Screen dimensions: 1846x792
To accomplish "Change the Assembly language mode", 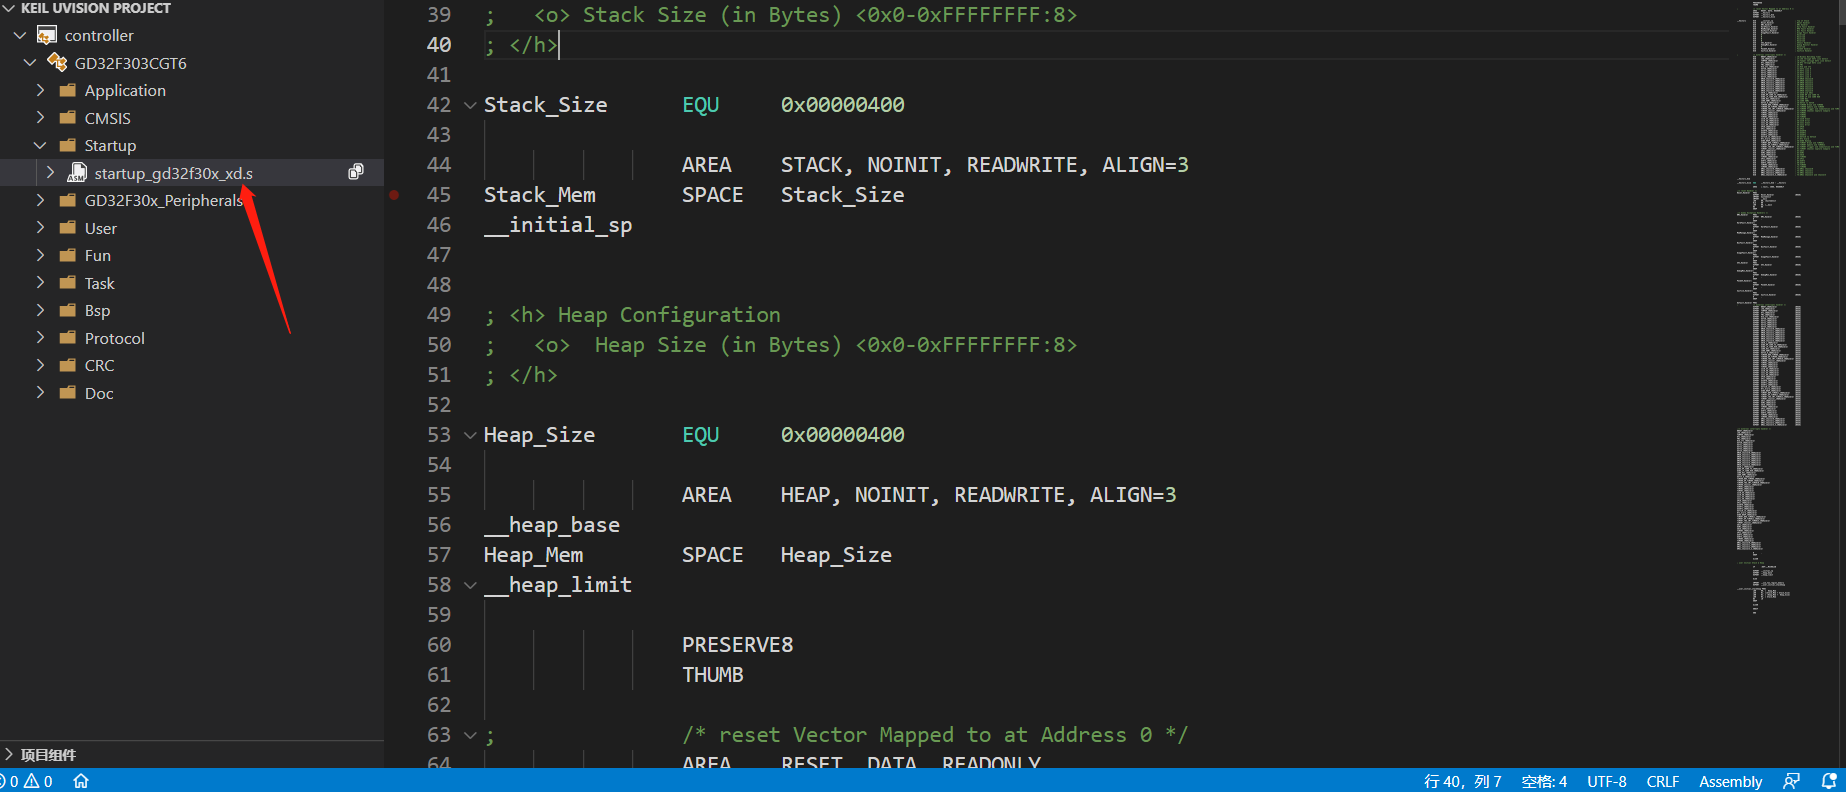I will (x=1730, y=781).
